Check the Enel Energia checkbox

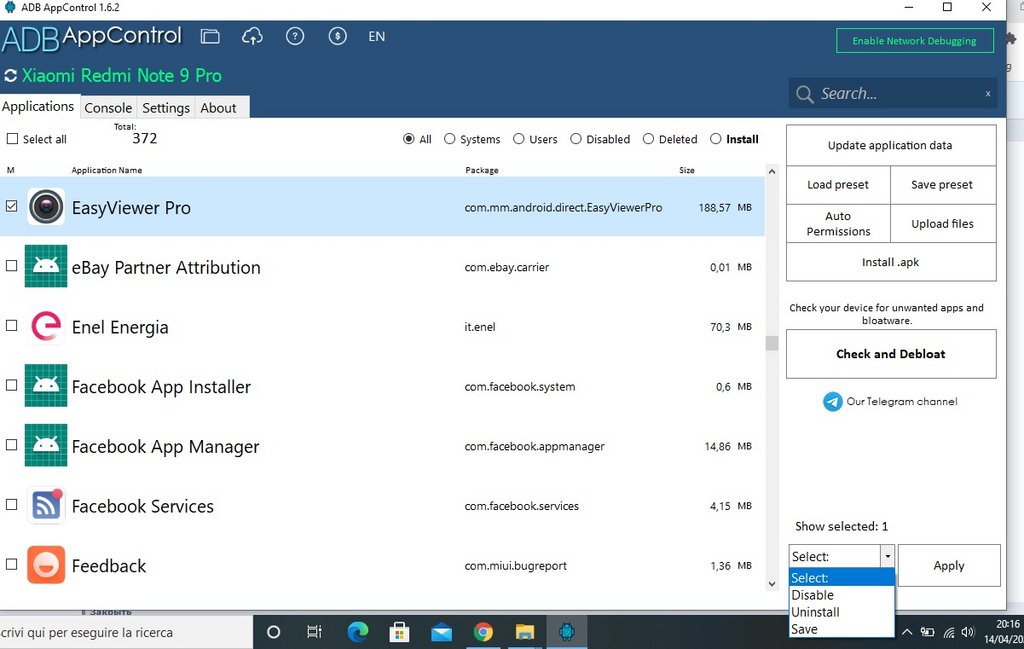click(x=11, y=325)
